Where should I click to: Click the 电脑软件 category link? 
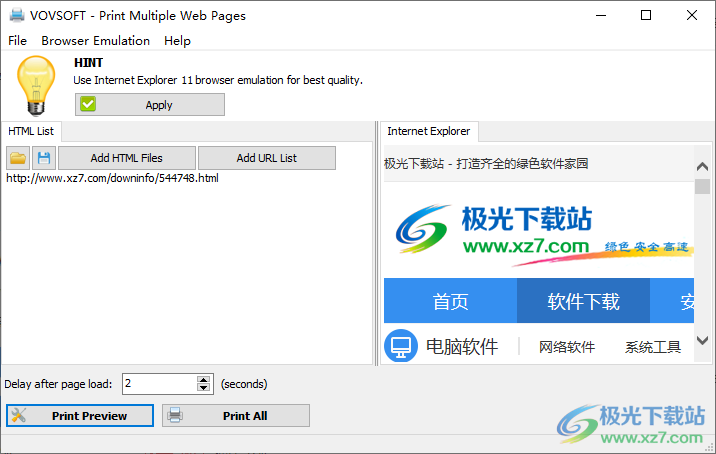[x=462, y=347]
